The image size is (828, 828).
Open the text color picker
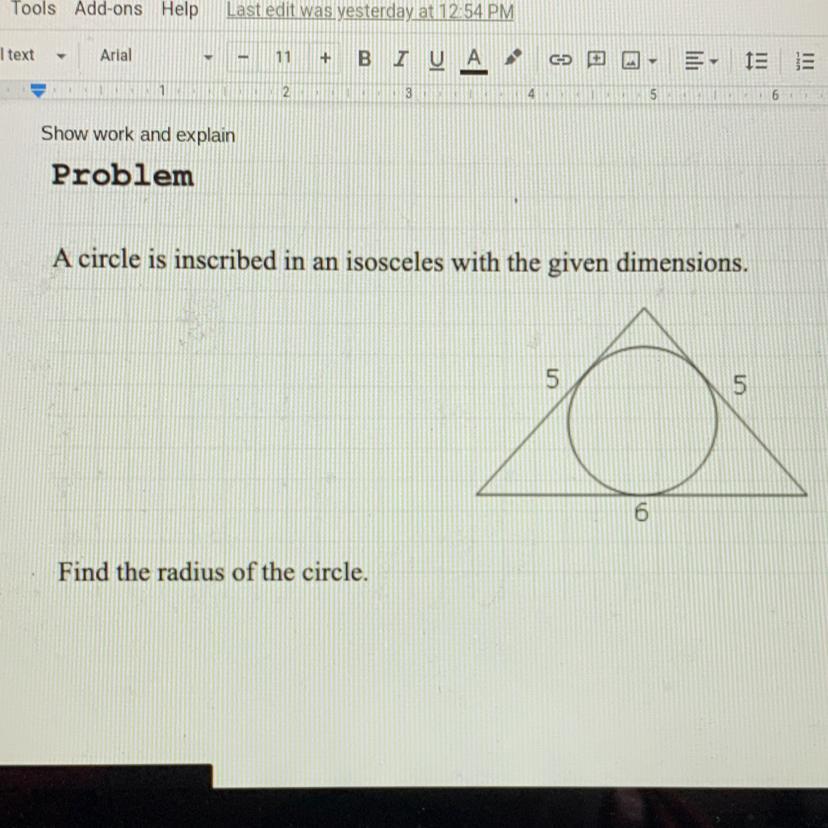click(474, 60)
